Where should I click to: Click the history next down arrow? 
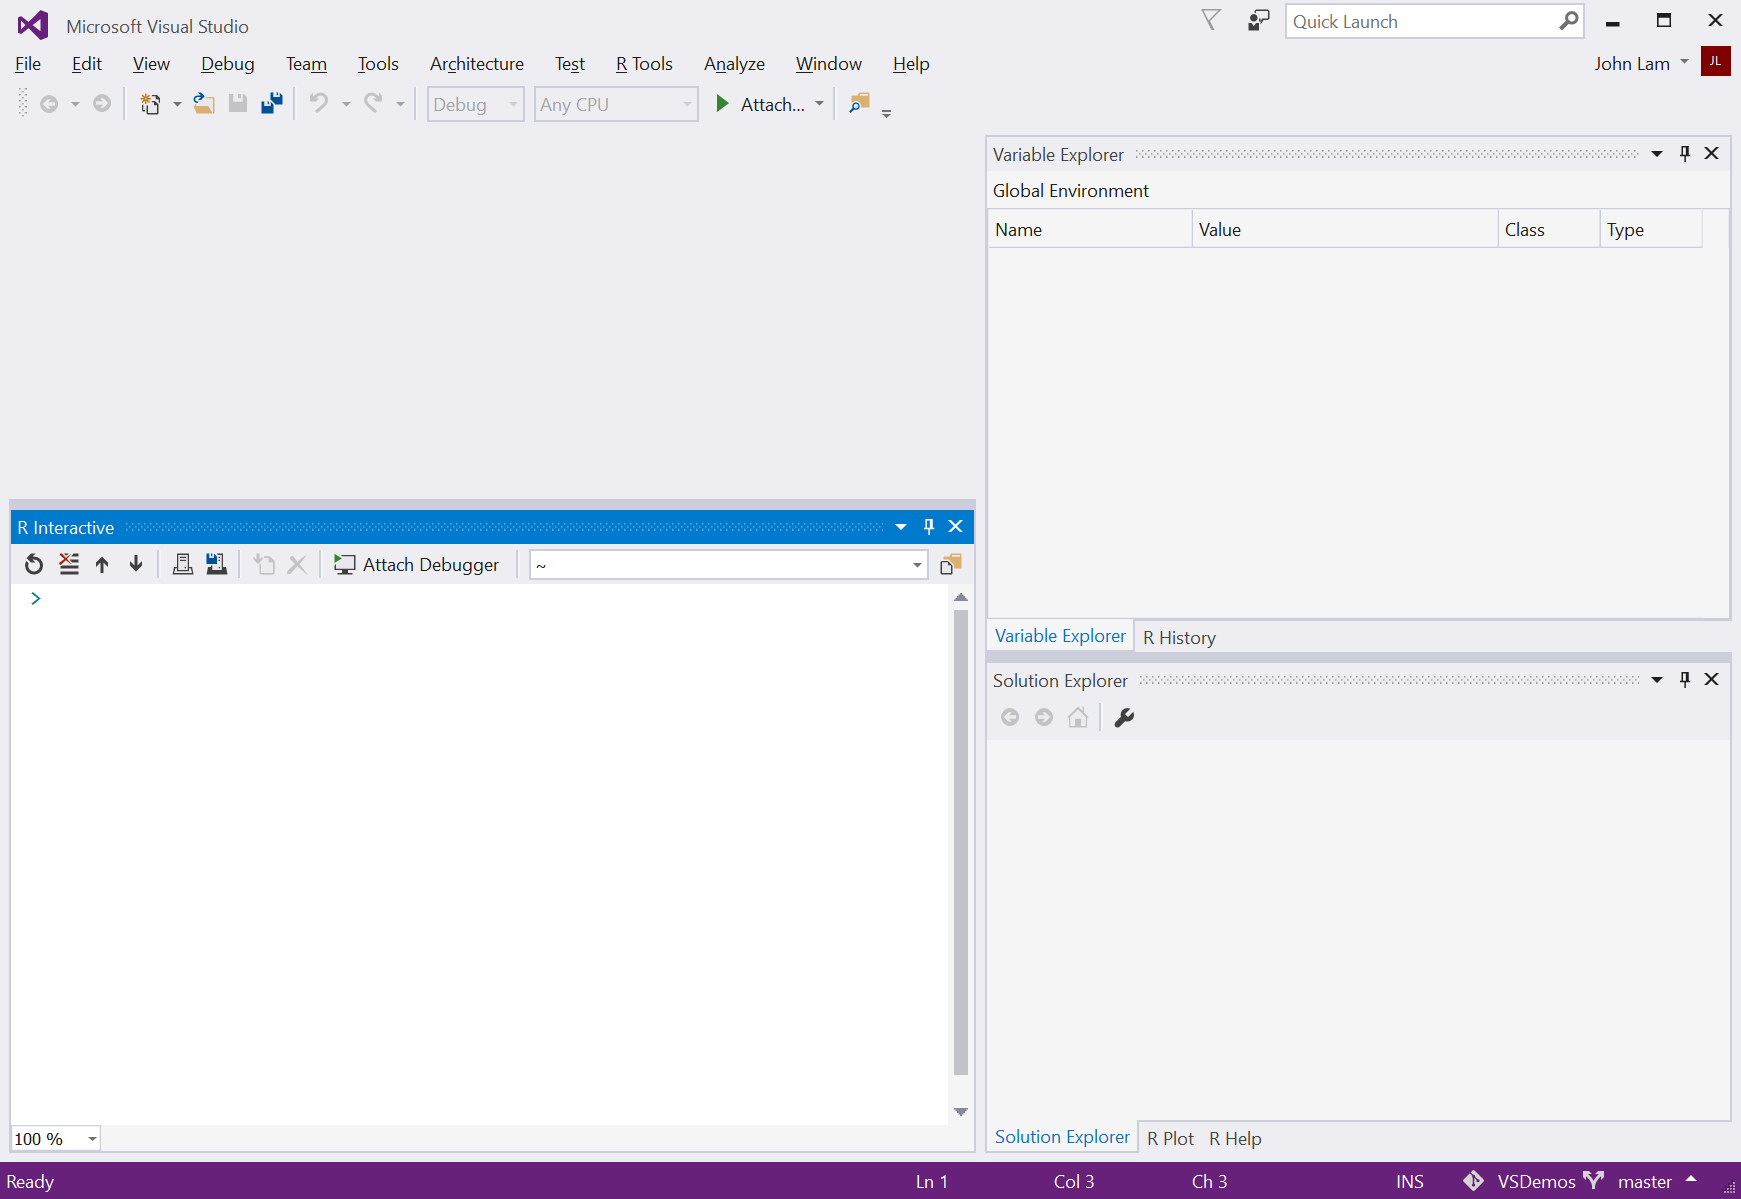[136, 565]
